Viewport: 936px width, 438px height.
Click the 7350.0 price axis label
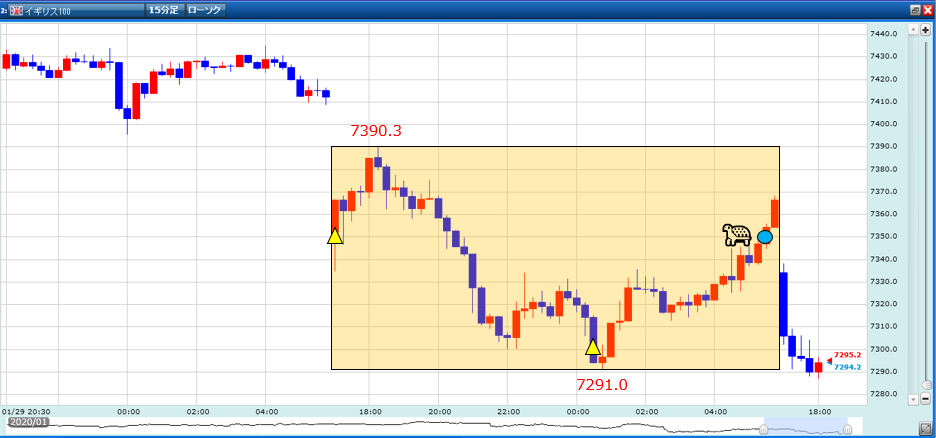[883, 236]
